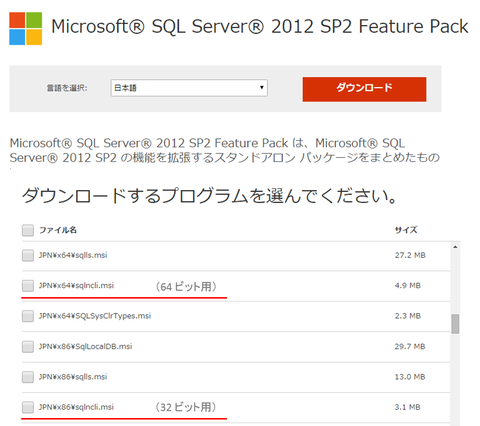Click the file name JPN¥x64¥sqlncli.msi
The width and height of the screenshot is (480, 426).
[x=76, y=286]
